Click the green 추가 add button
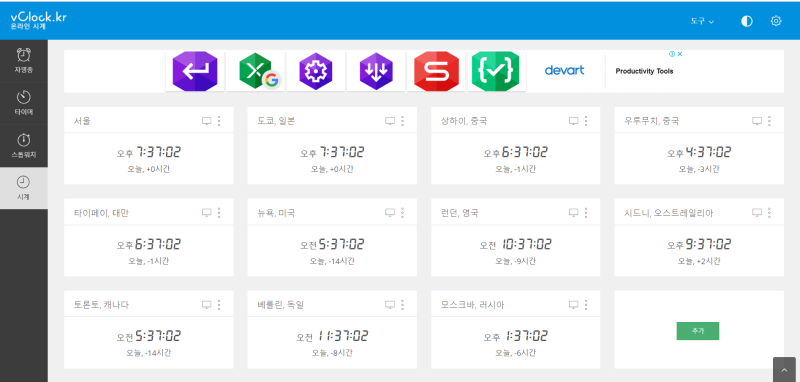Viewport: 800px width, 382px height. tap(697, 330)
